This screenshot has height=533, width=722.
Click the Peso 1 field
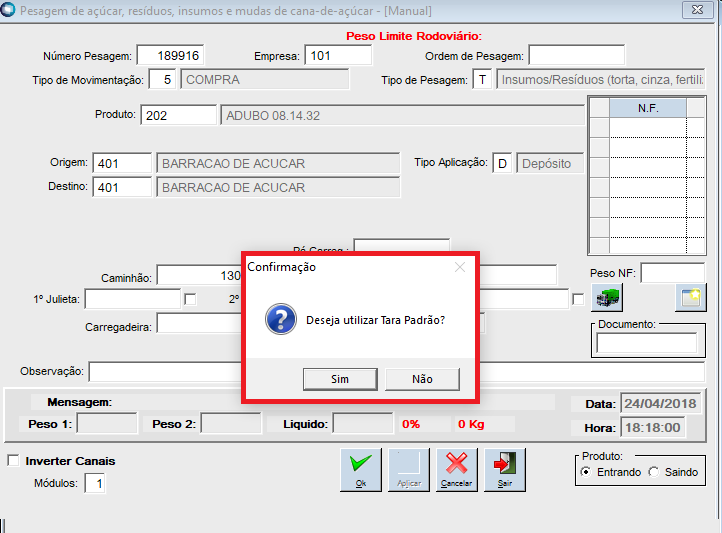tap(107, 423)
